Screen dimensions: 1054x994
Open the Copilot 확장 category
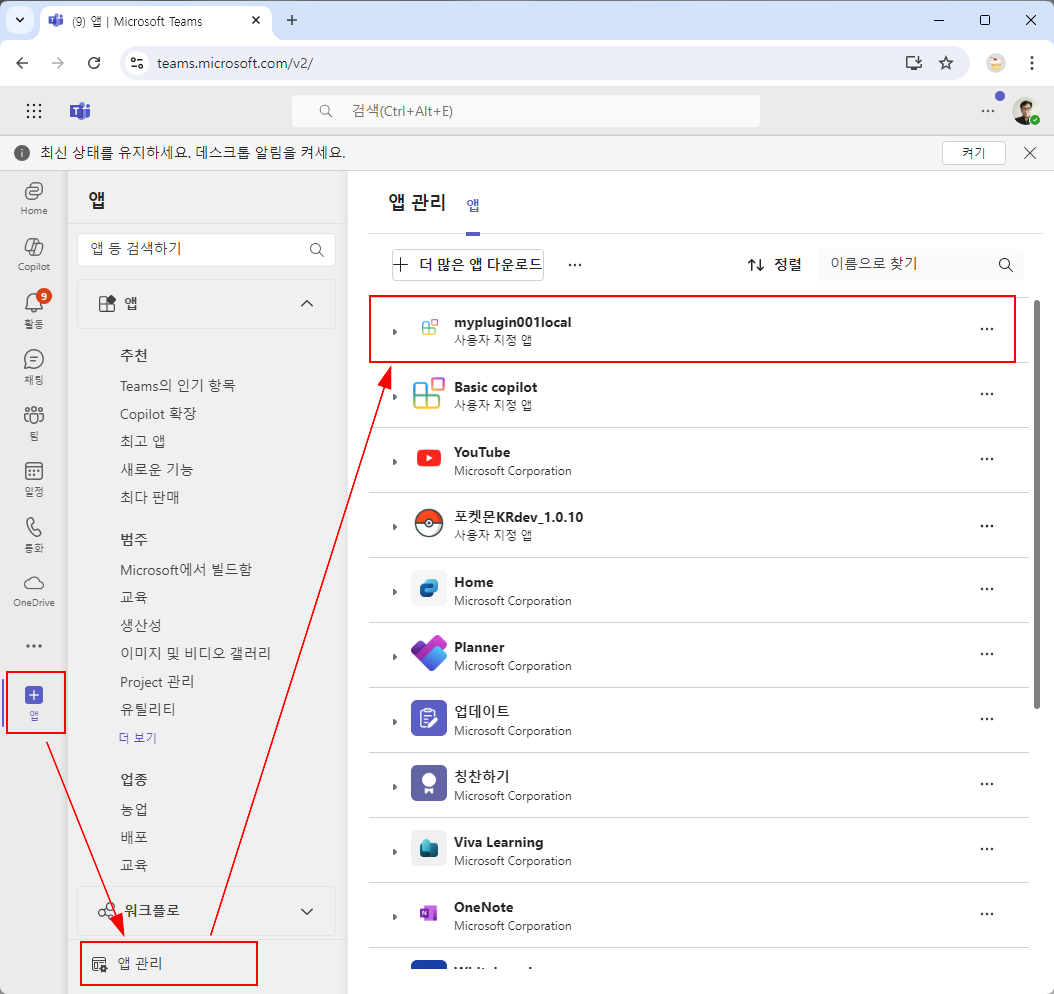click(158, 414)
